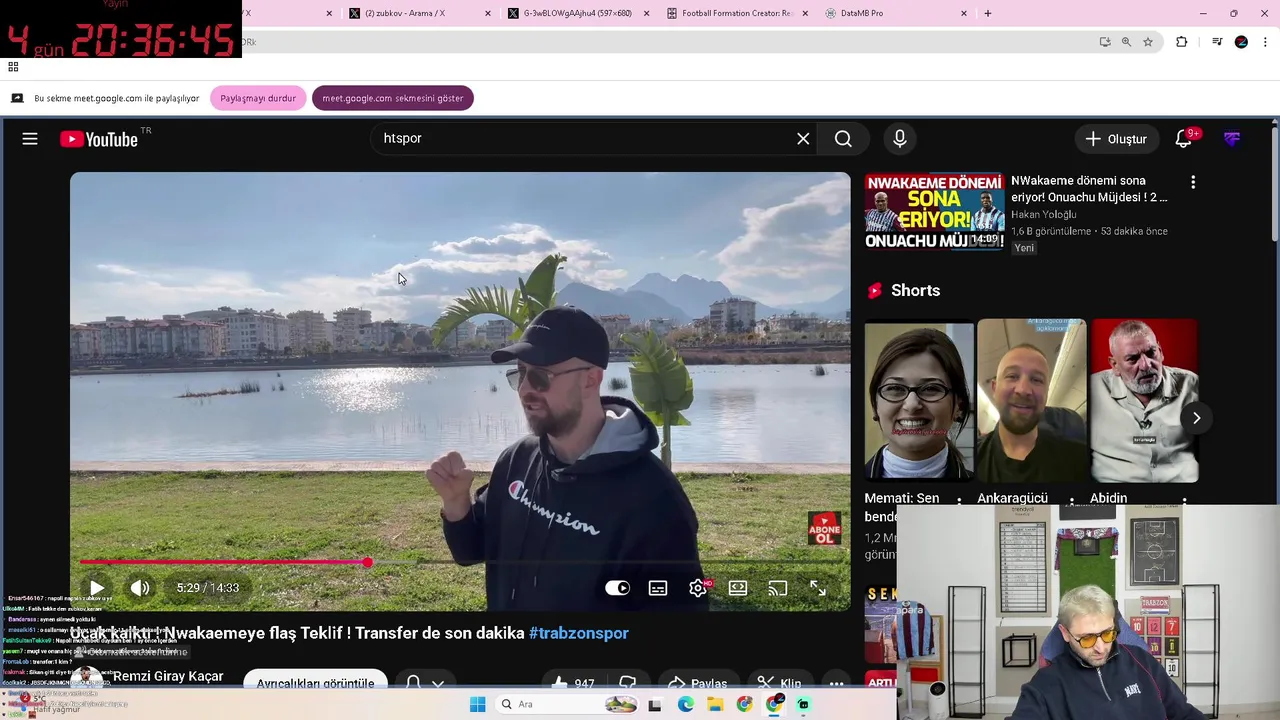Open the Memati: Sen short thumbnail
The image size is (1280, 720).
click(x=919, y=400)
